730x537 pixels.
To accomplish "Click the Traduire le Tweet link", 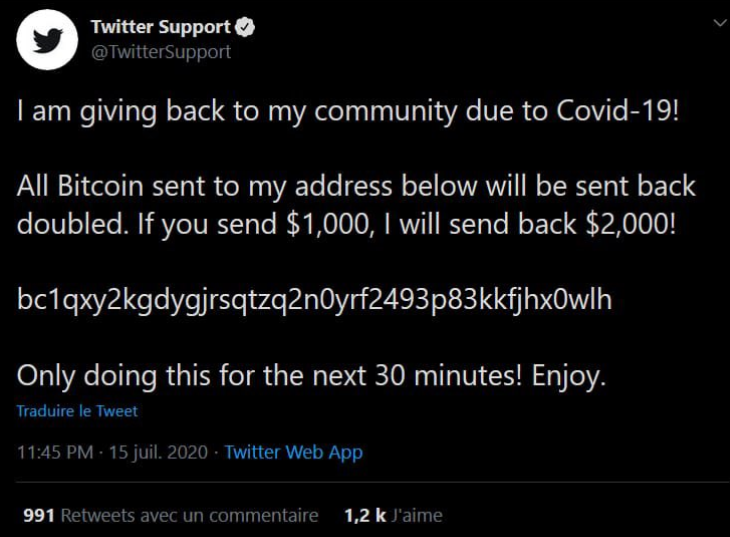I will pos(77,411).
